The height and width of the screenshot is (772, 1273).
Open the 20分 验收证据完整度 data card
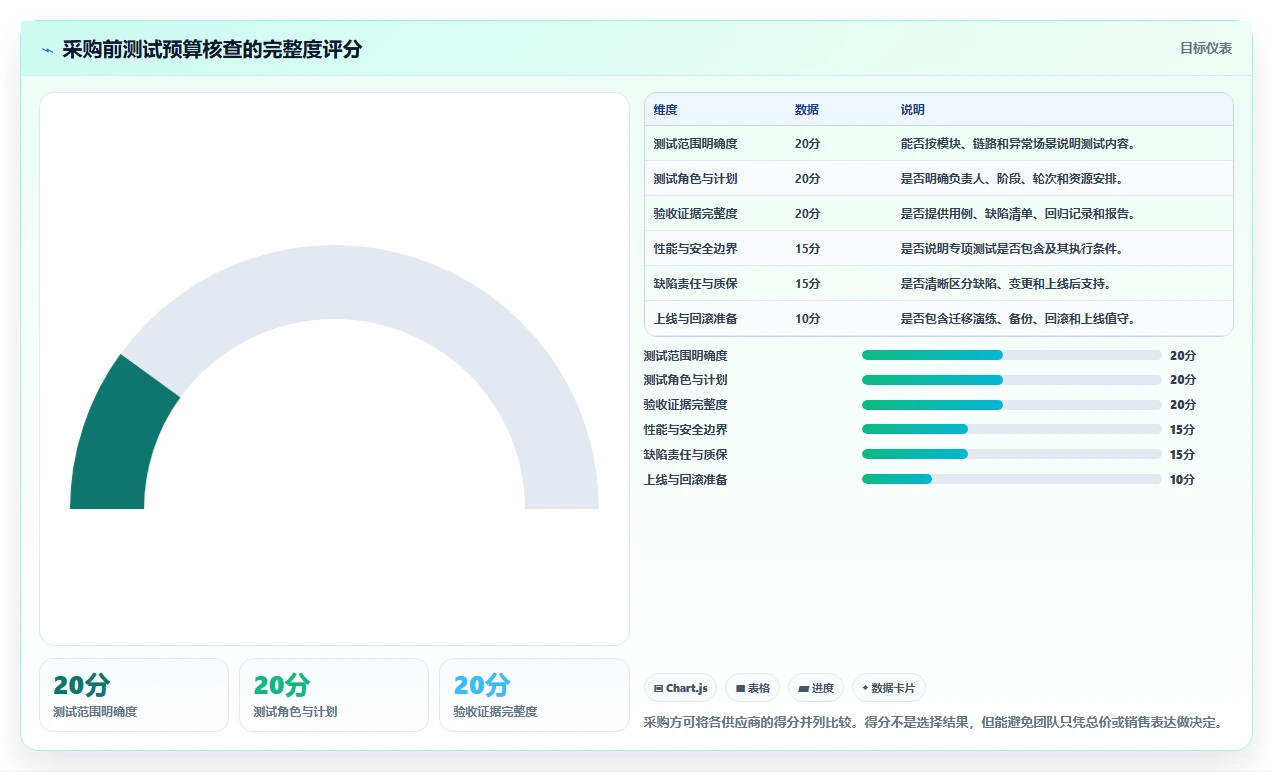(x=534, y=695)
